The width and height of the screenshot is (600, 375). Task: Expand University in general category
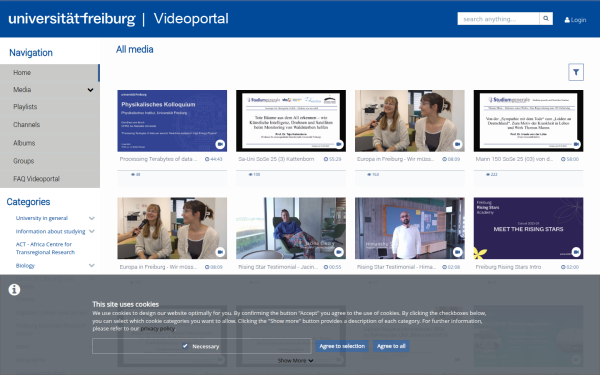tap(91, 218)
